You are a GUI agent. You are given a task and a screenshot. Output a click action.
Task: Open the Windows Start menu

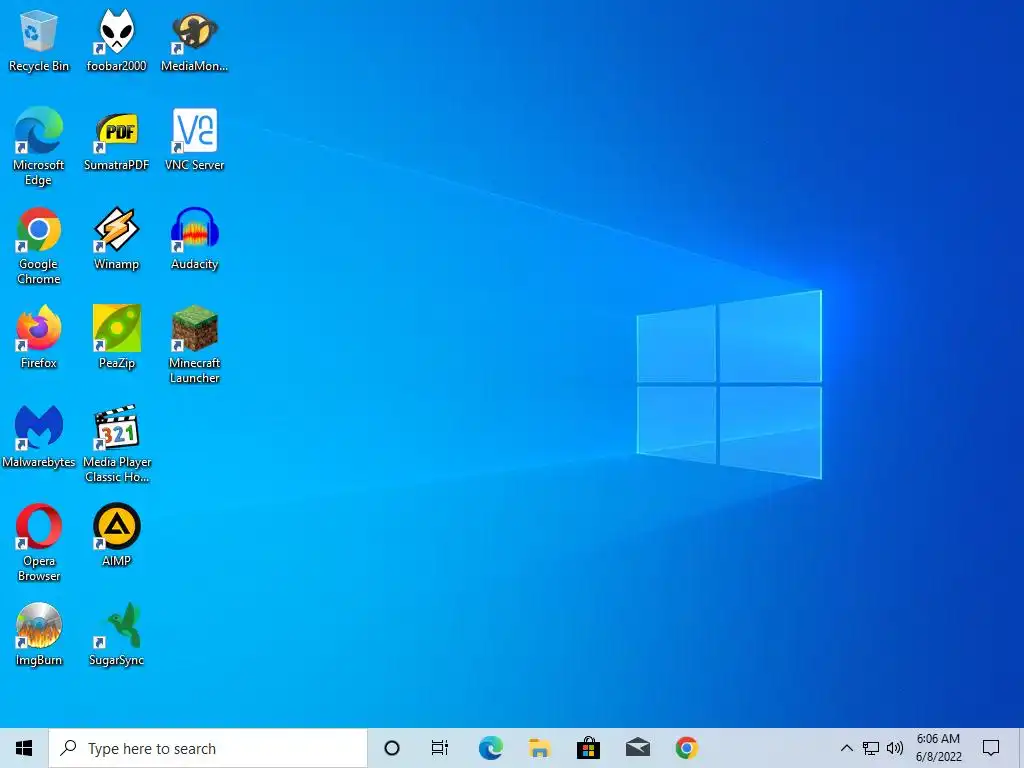24,748
